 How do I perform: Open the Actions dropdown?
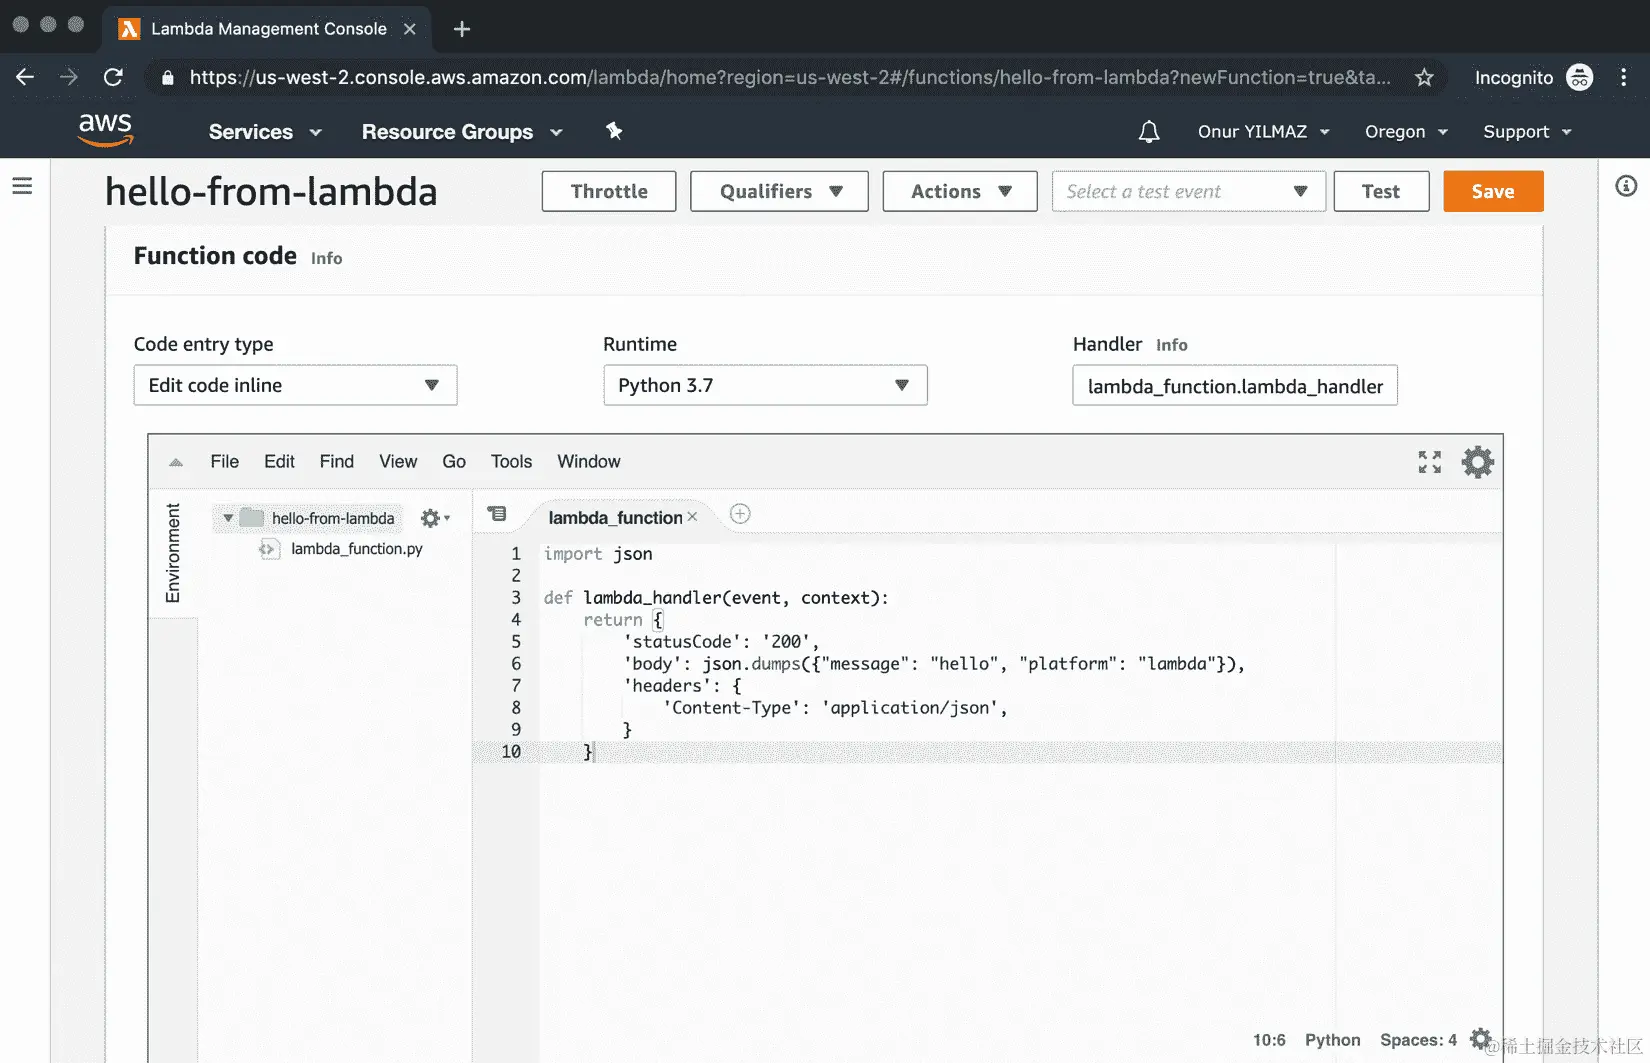[x=959, y=191]
